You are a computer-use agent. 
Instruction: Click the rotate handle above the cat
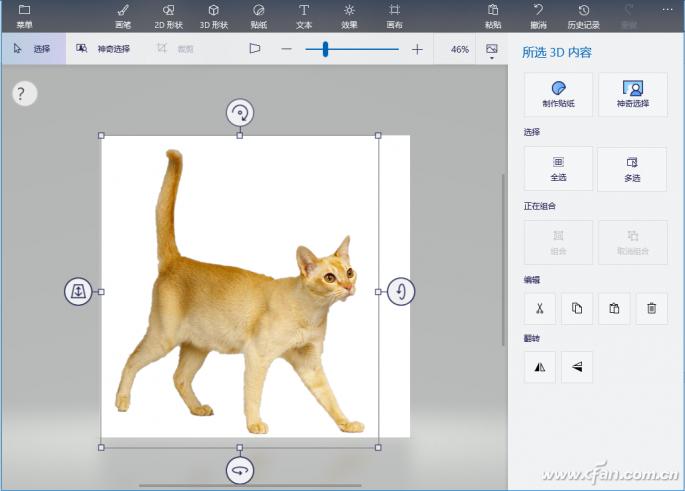click(239, 112)
